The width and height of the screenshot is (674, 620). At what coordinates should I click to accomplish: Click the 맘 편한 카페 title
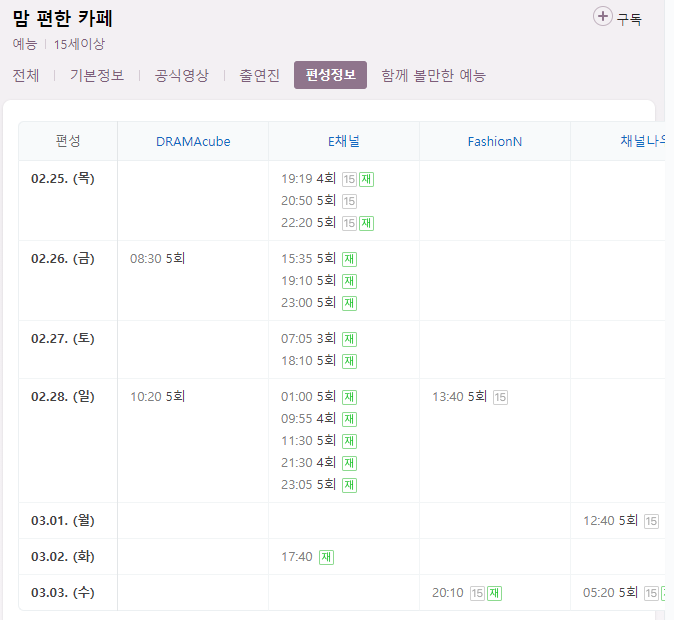pos(63,18)
